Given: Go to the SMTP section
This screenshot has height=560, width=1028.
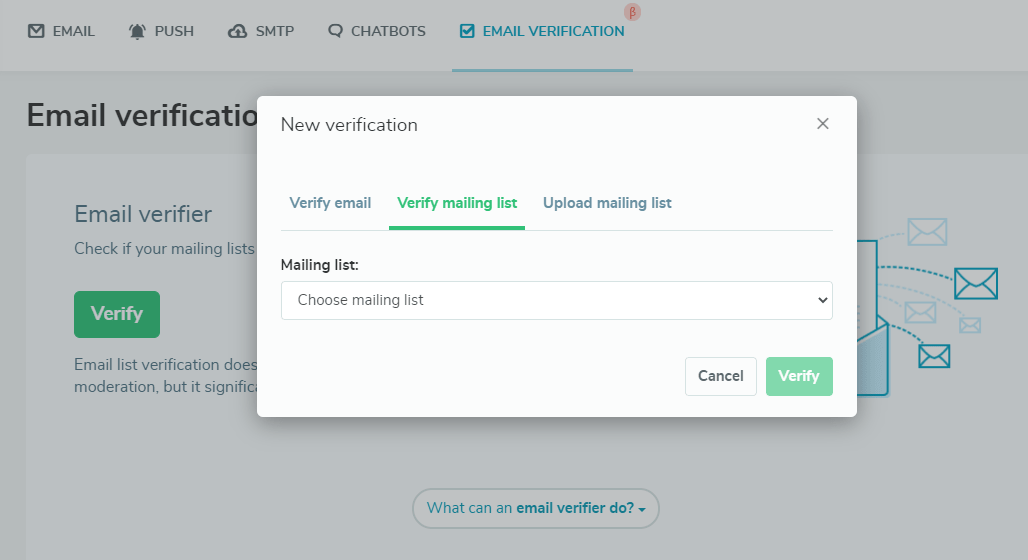Looking at the screenshot, I should [x=261, y=31].
